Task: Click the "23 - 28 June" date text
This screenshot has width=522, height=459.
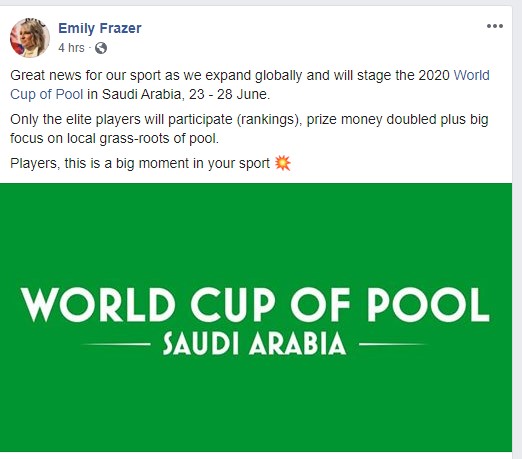Action: point(228,94)
